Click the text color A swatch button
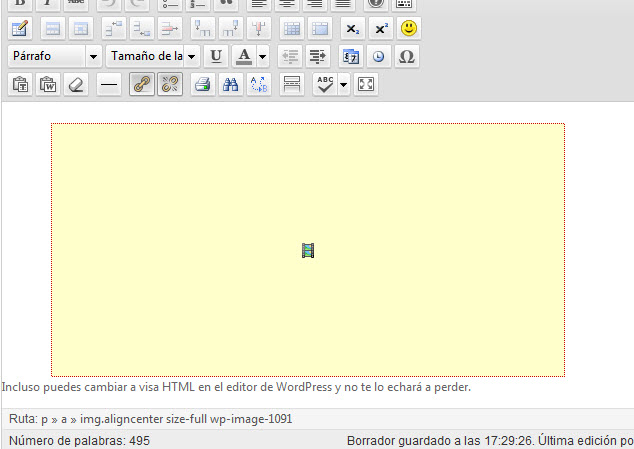This screenshot has width=634, height=449. click(x=243, y=56)
